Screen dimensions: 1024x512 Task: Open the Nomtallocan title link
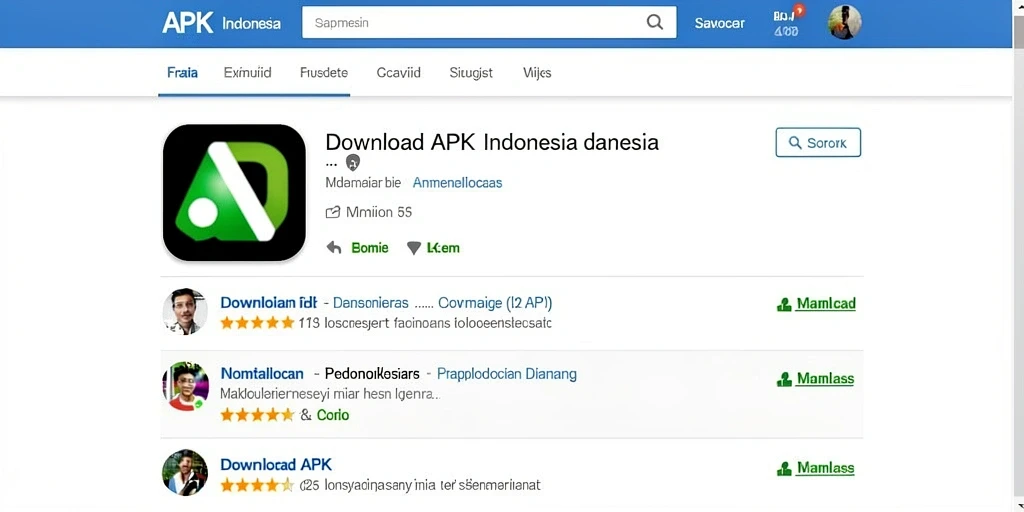(262, 374)
